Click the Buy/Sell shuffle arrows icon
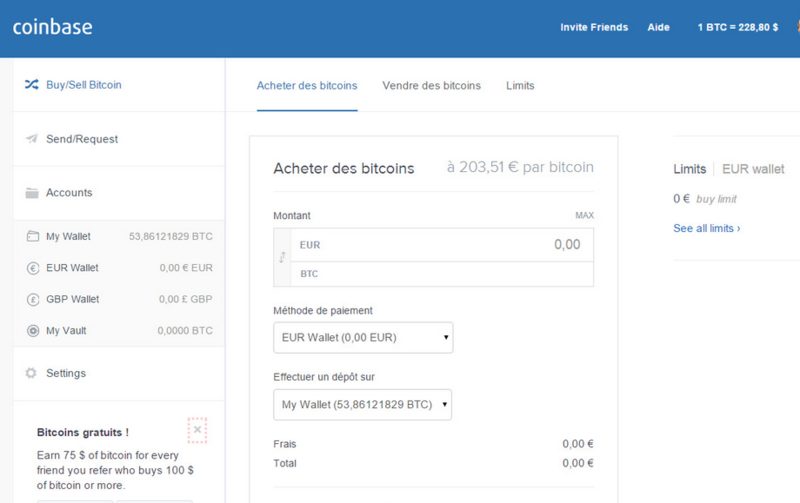Screen dimensions: 800x503 coord(32,85)
